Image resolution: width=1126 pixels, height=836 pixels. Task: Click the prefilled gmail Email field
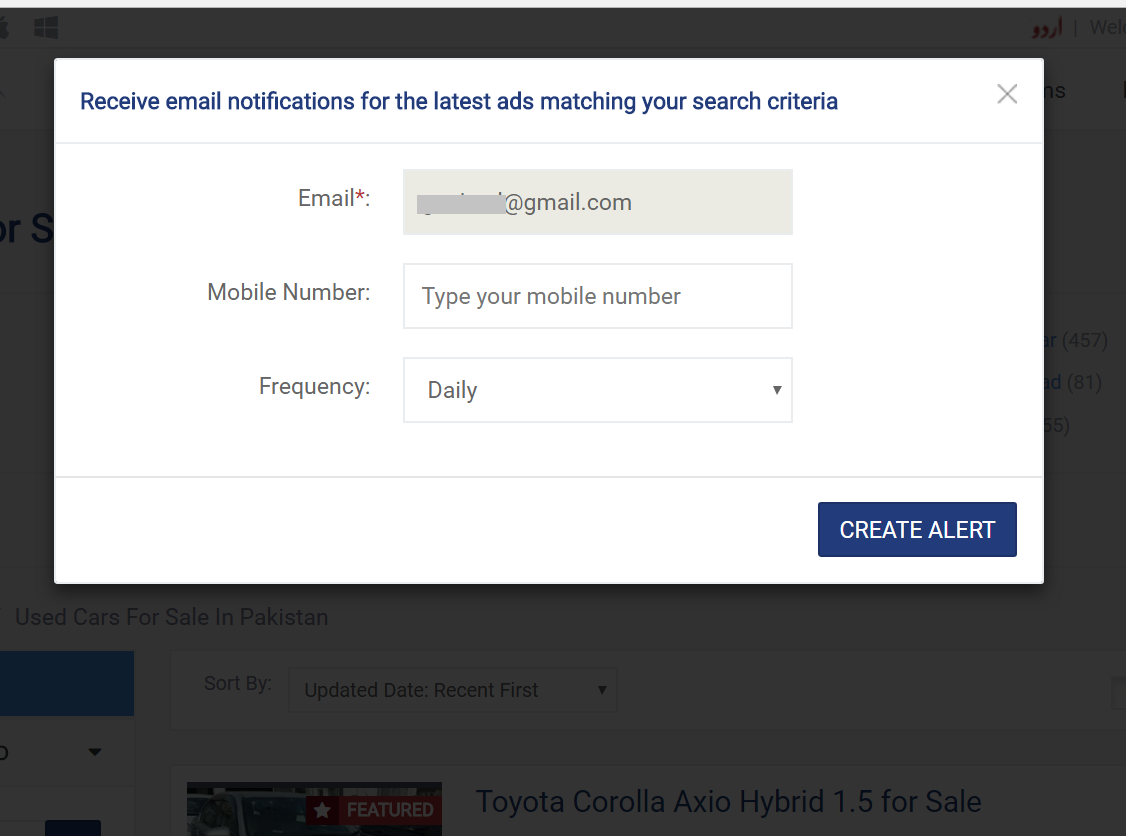coord(597,202)
